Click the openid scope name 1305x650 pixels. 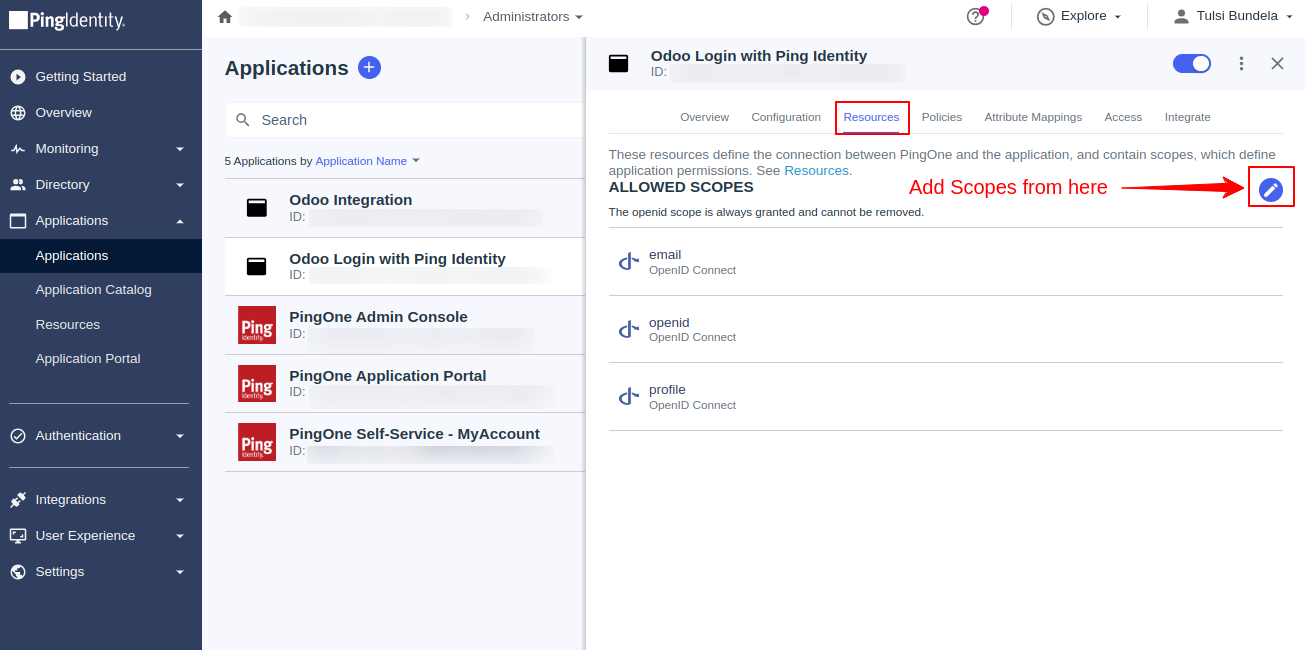tap(669, 323)
